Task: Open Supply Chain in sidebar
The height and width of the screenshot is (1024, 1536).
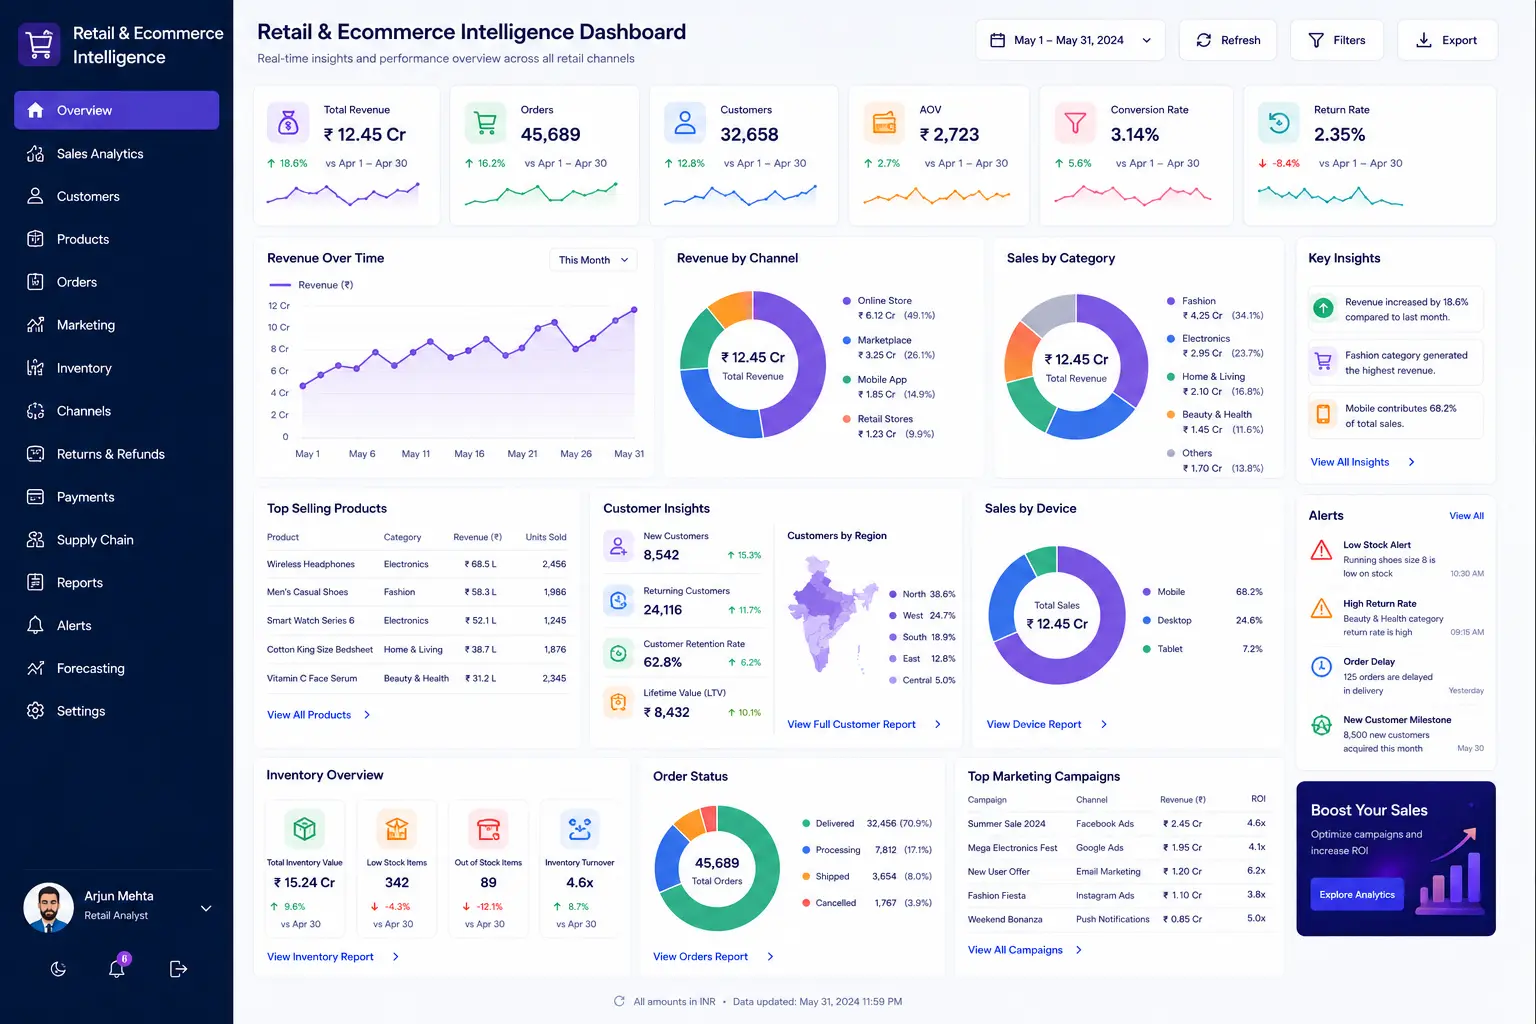Action: [116, 540]
